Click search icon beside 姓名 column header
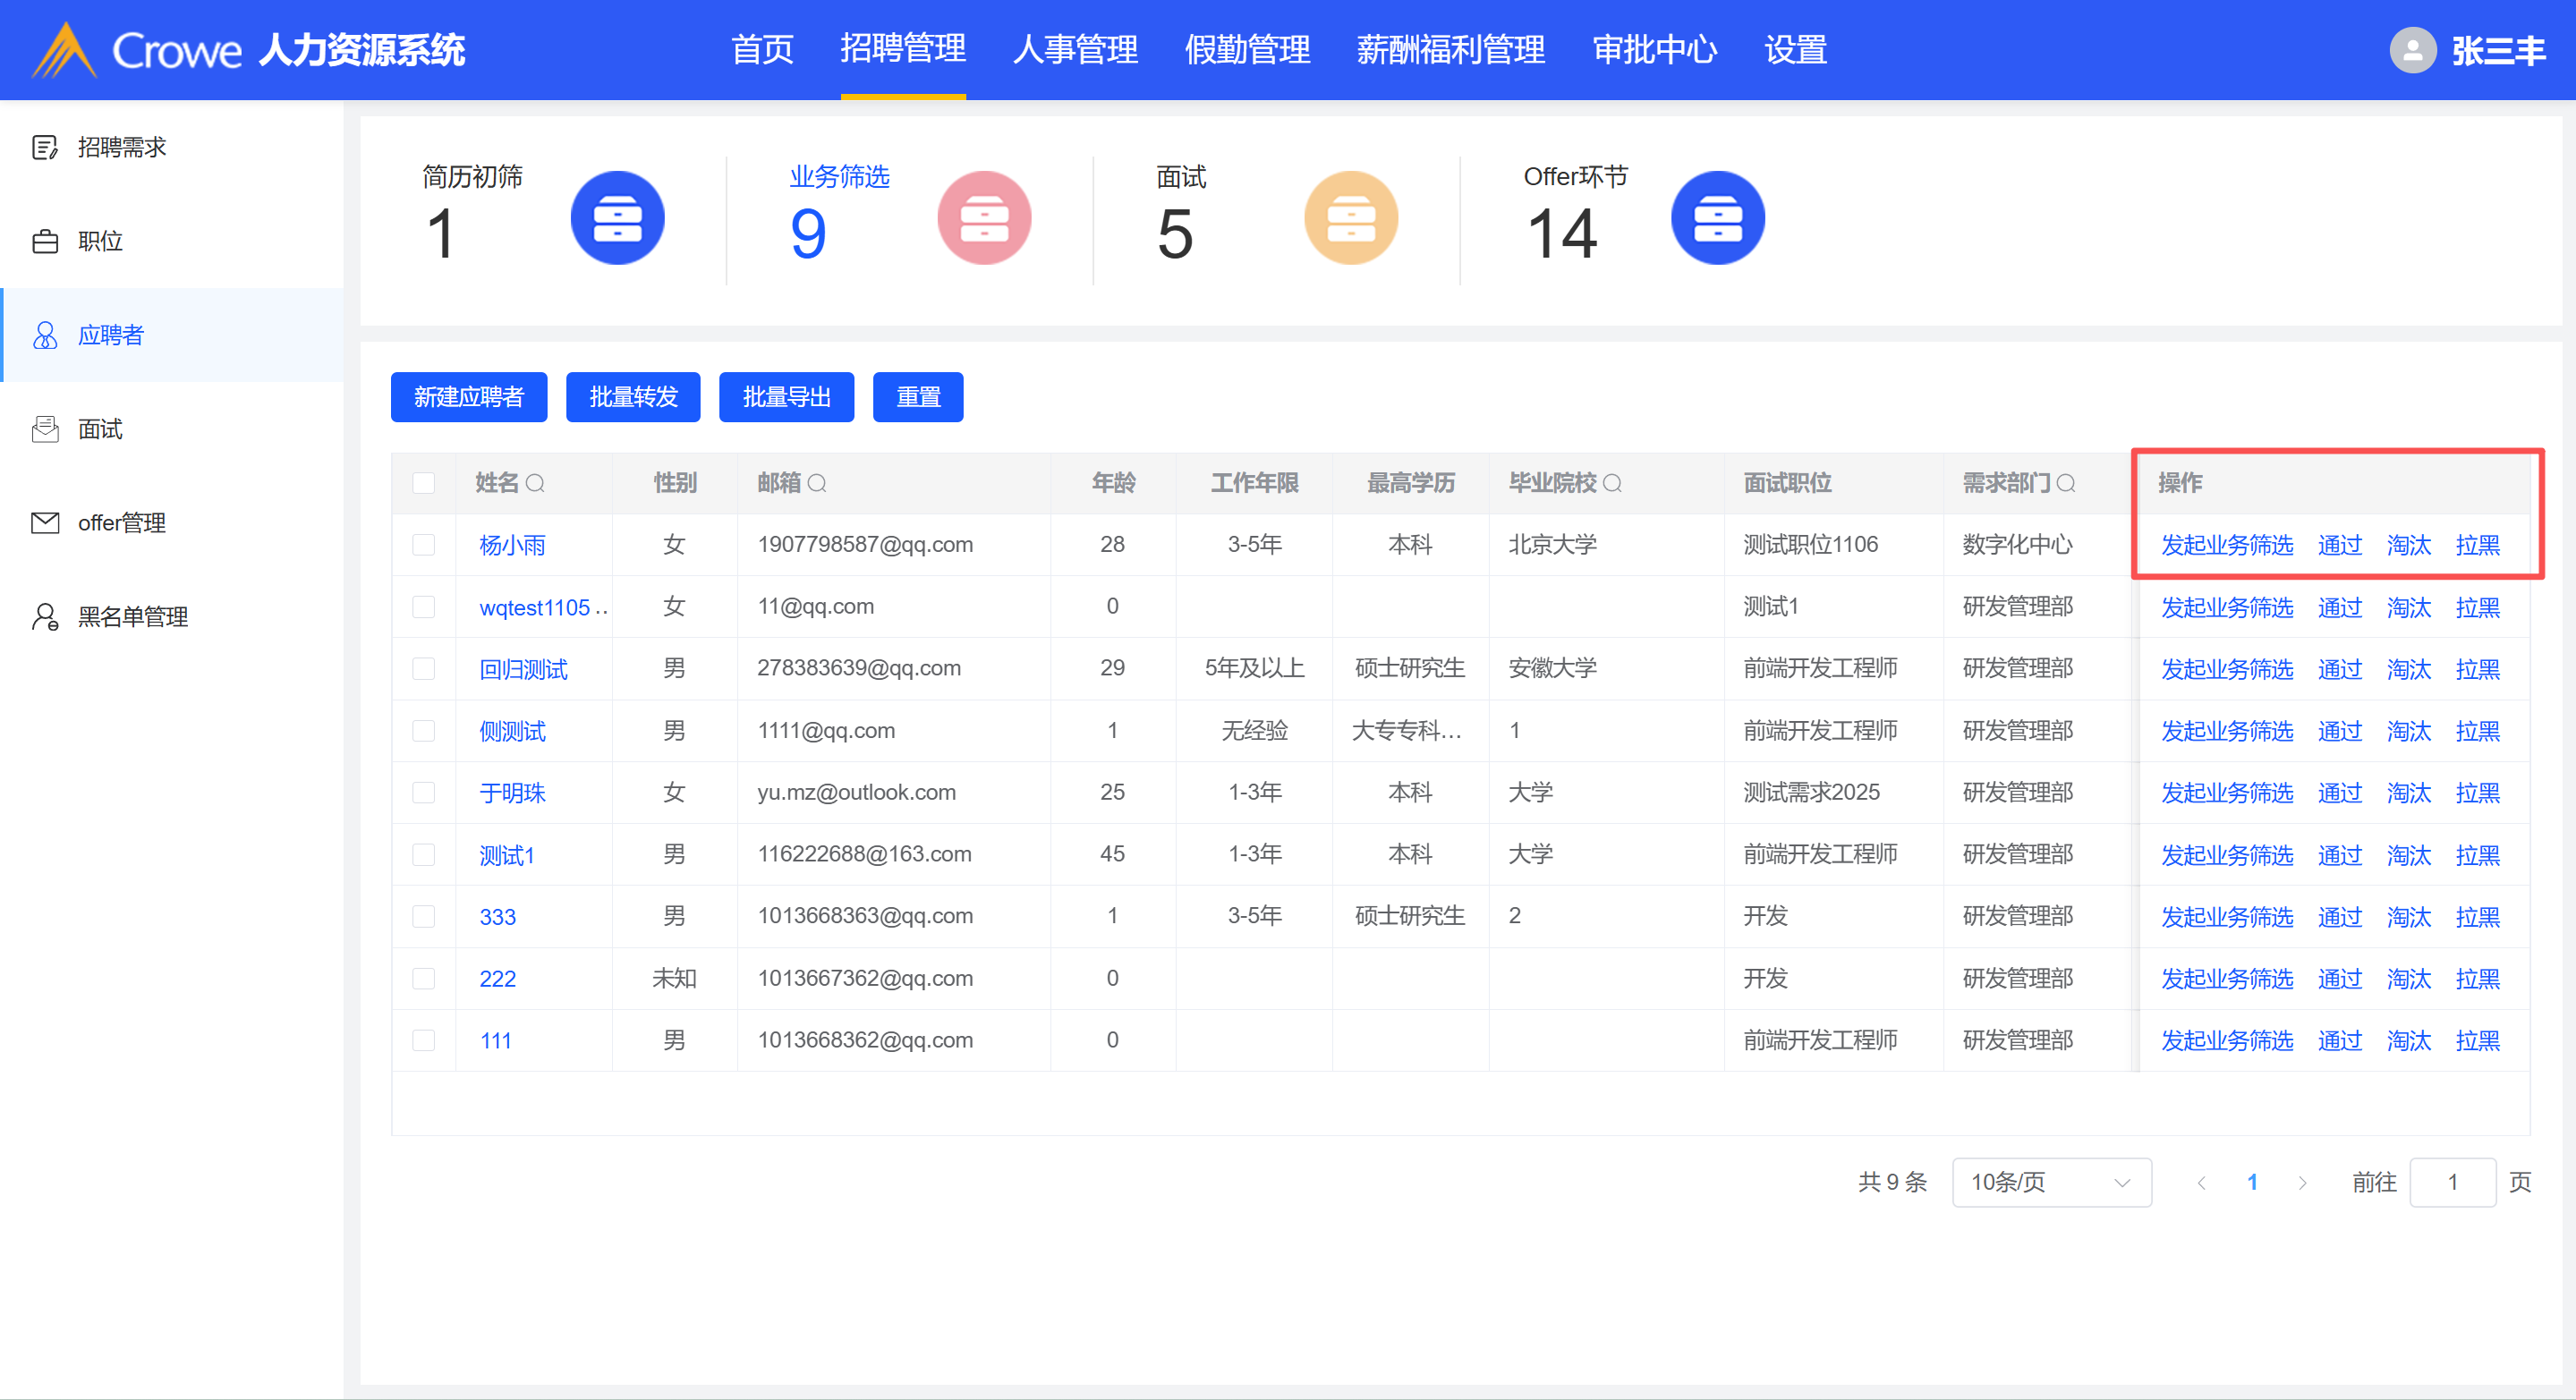The height and width of the screenshot is (1400, 2576). tap(535, 484)
